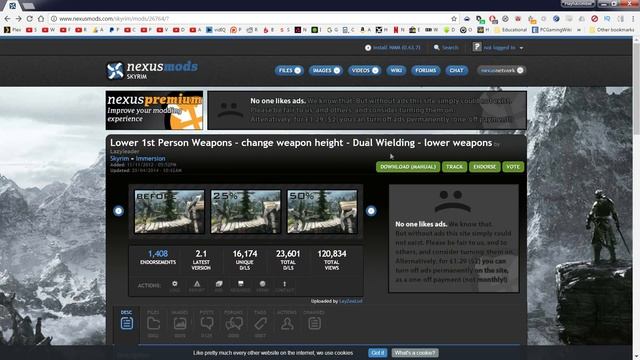The image size is (640, 360).
Task: Expand the nexusnetwork dropdown
Action: point(501,71)
